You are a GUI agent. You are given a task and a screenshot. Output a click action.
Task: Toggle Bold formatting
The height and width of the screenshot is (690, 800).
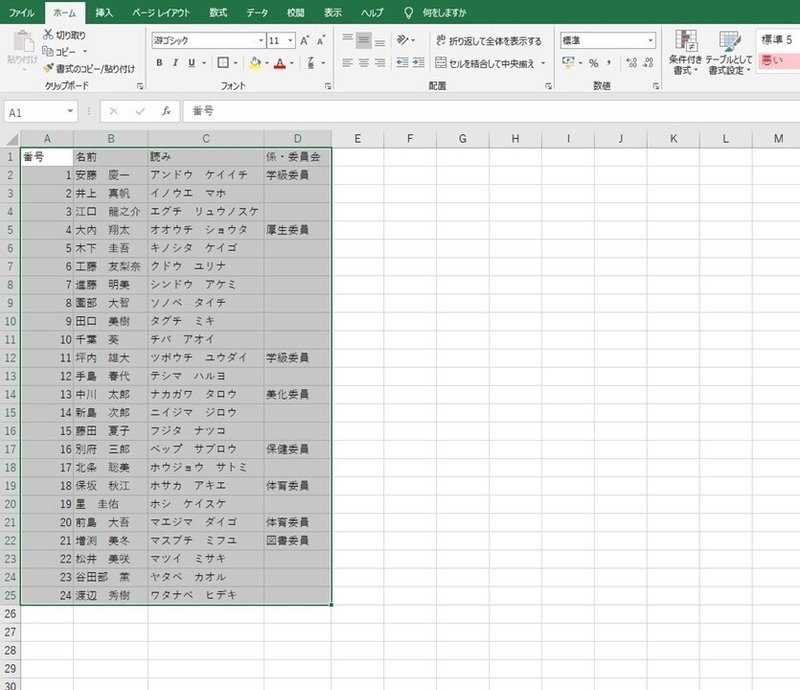tap(160, 63)
